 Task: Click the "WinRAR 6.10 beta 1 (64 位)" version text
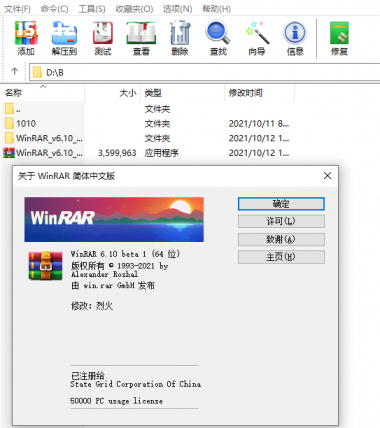click(125, 254)
